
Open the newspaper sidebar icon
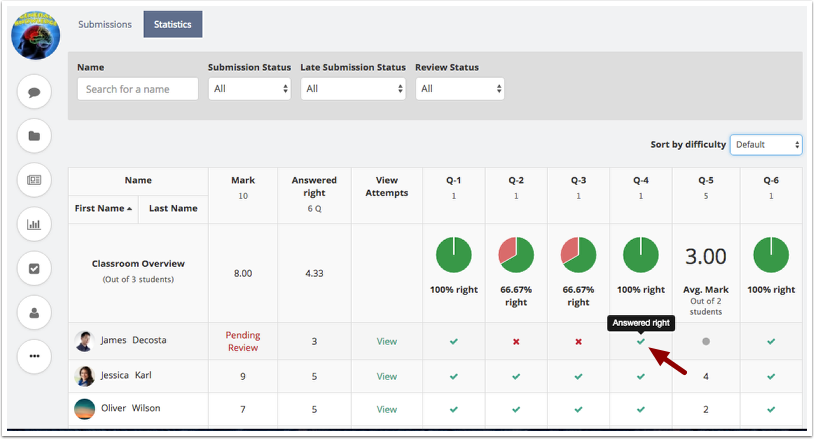34,180
